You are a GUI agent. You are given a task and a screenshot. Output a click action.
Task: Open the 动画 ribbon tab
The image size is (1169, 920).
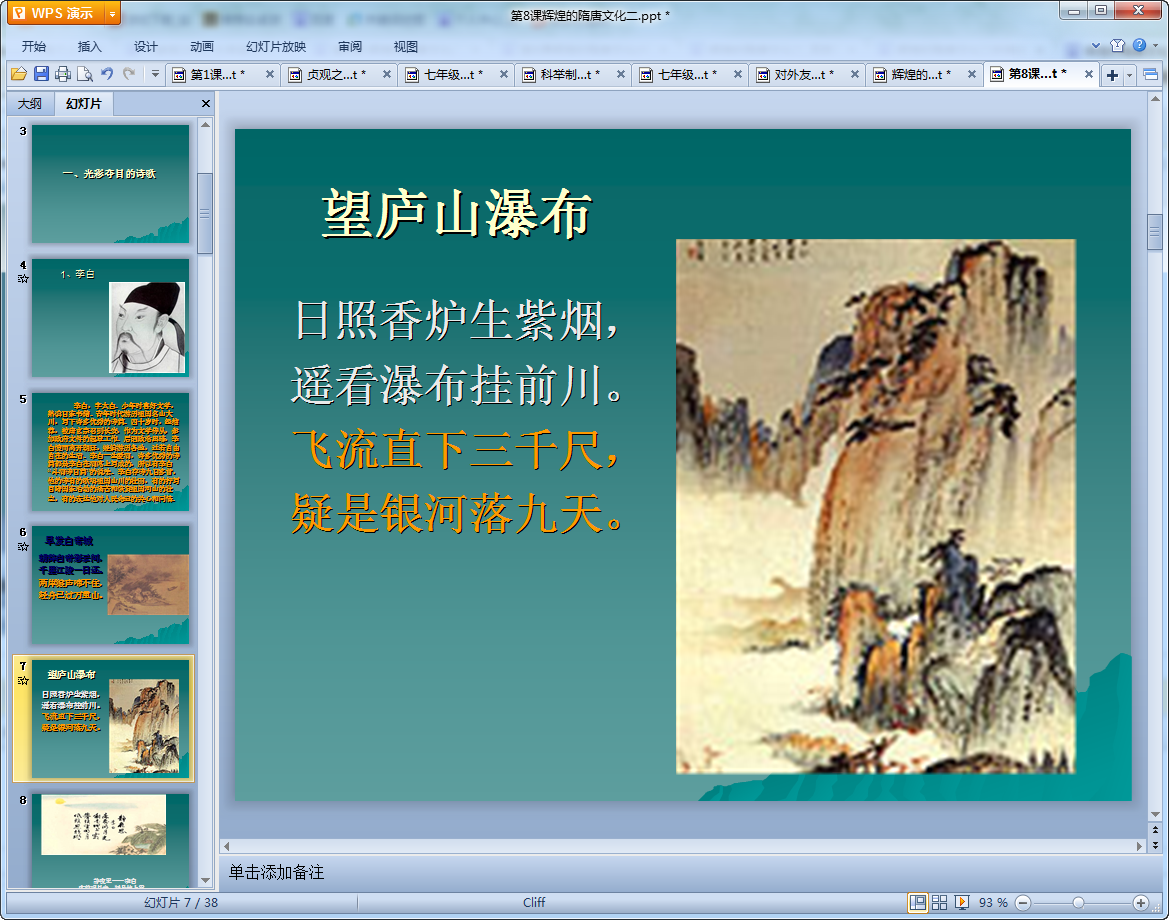[x=201, y=46]
